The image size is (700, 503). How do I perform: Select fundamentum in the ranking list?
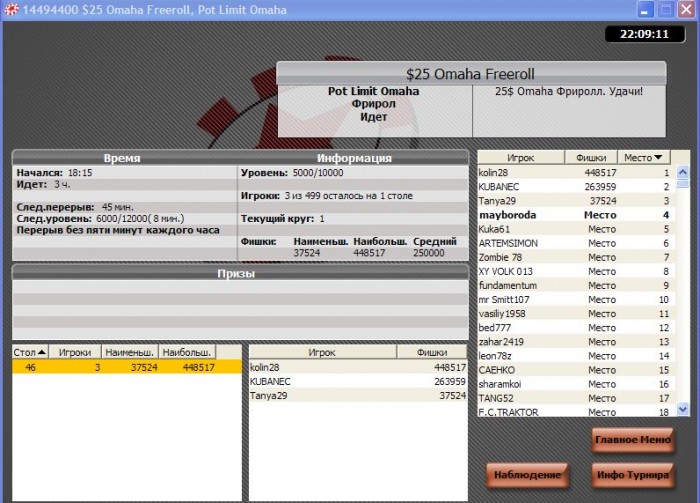575,285
